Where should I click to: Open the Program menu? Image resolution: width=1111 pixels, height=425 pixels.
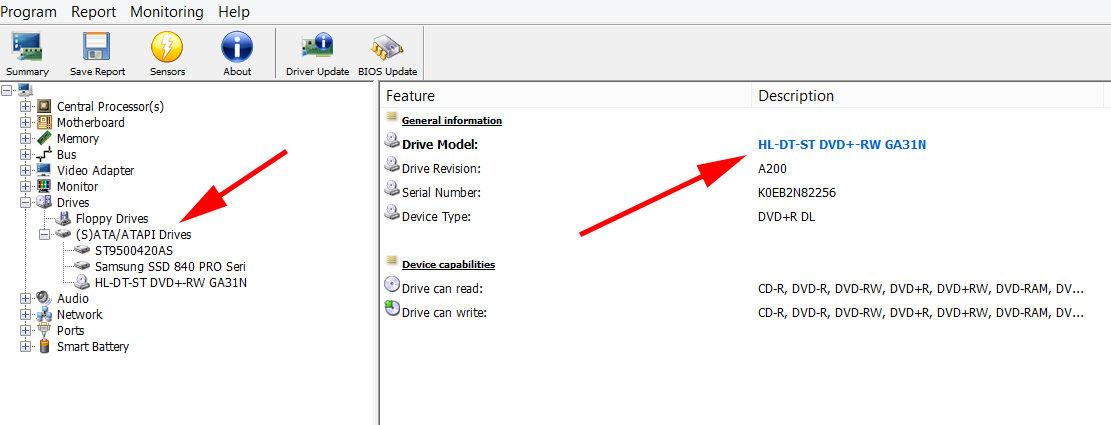28,12
